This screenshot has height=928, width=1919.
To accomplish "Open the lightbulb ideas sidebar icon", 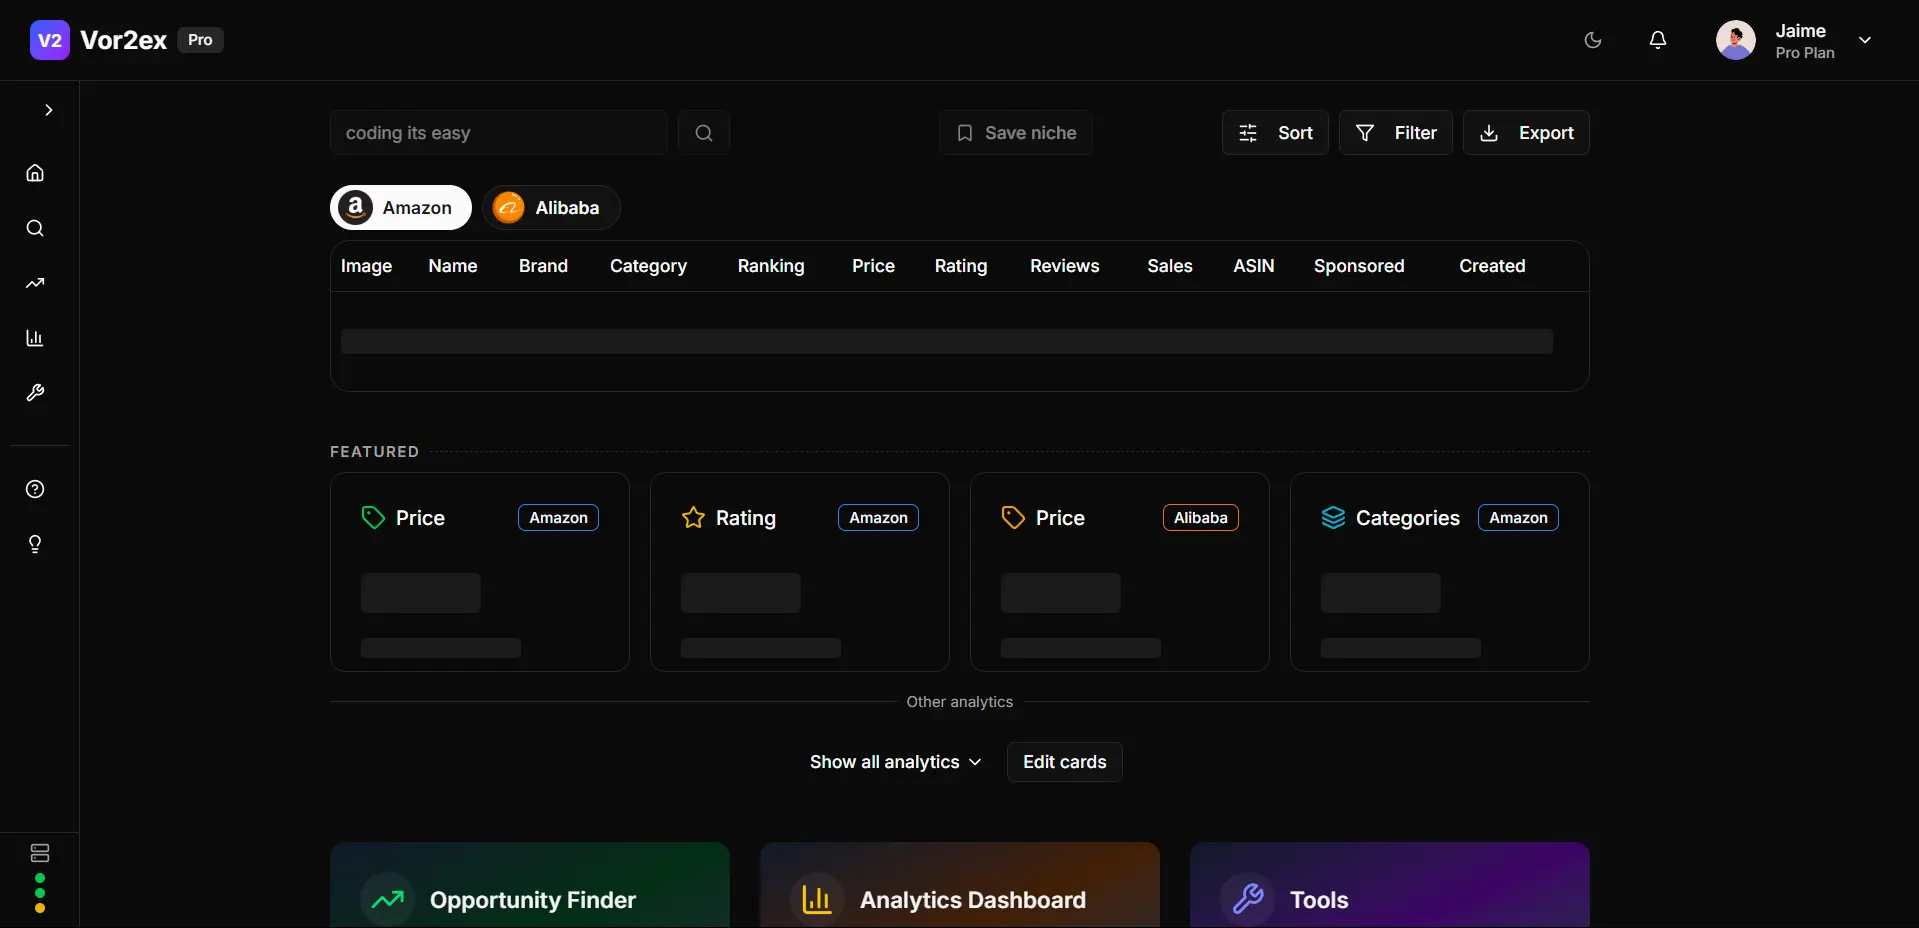I will (x=35, y=544).
